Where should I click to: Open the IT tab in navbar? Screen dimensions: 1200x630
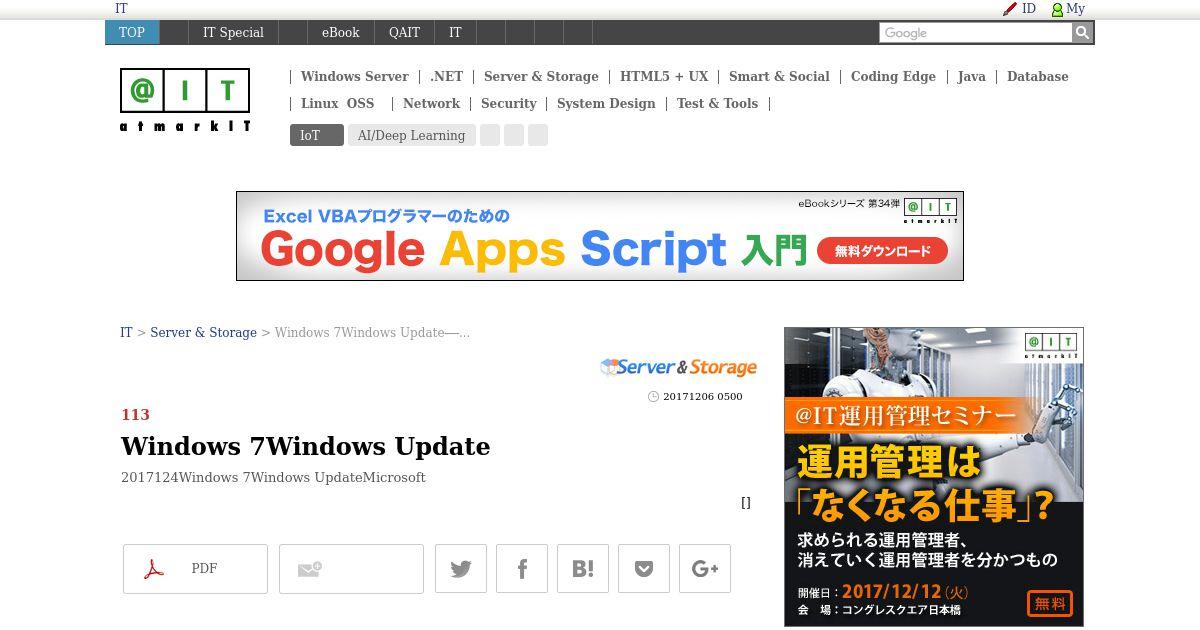[x=455, y=32]
